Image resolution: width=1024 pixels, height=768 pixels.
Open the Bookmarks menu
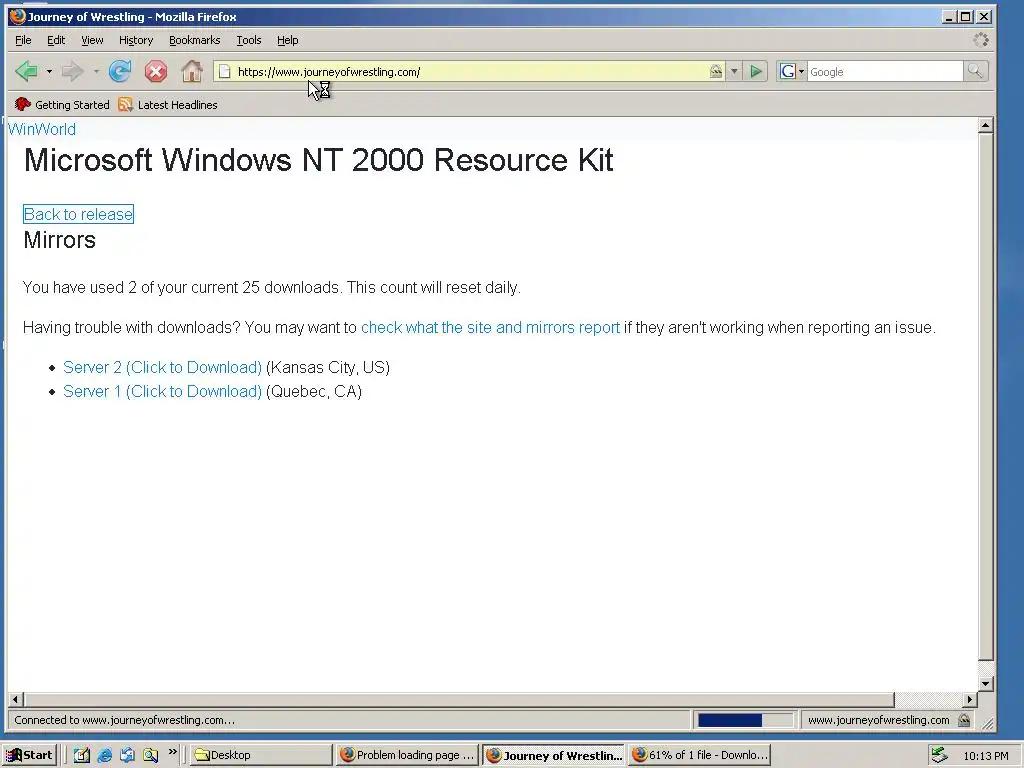point(195,40)
